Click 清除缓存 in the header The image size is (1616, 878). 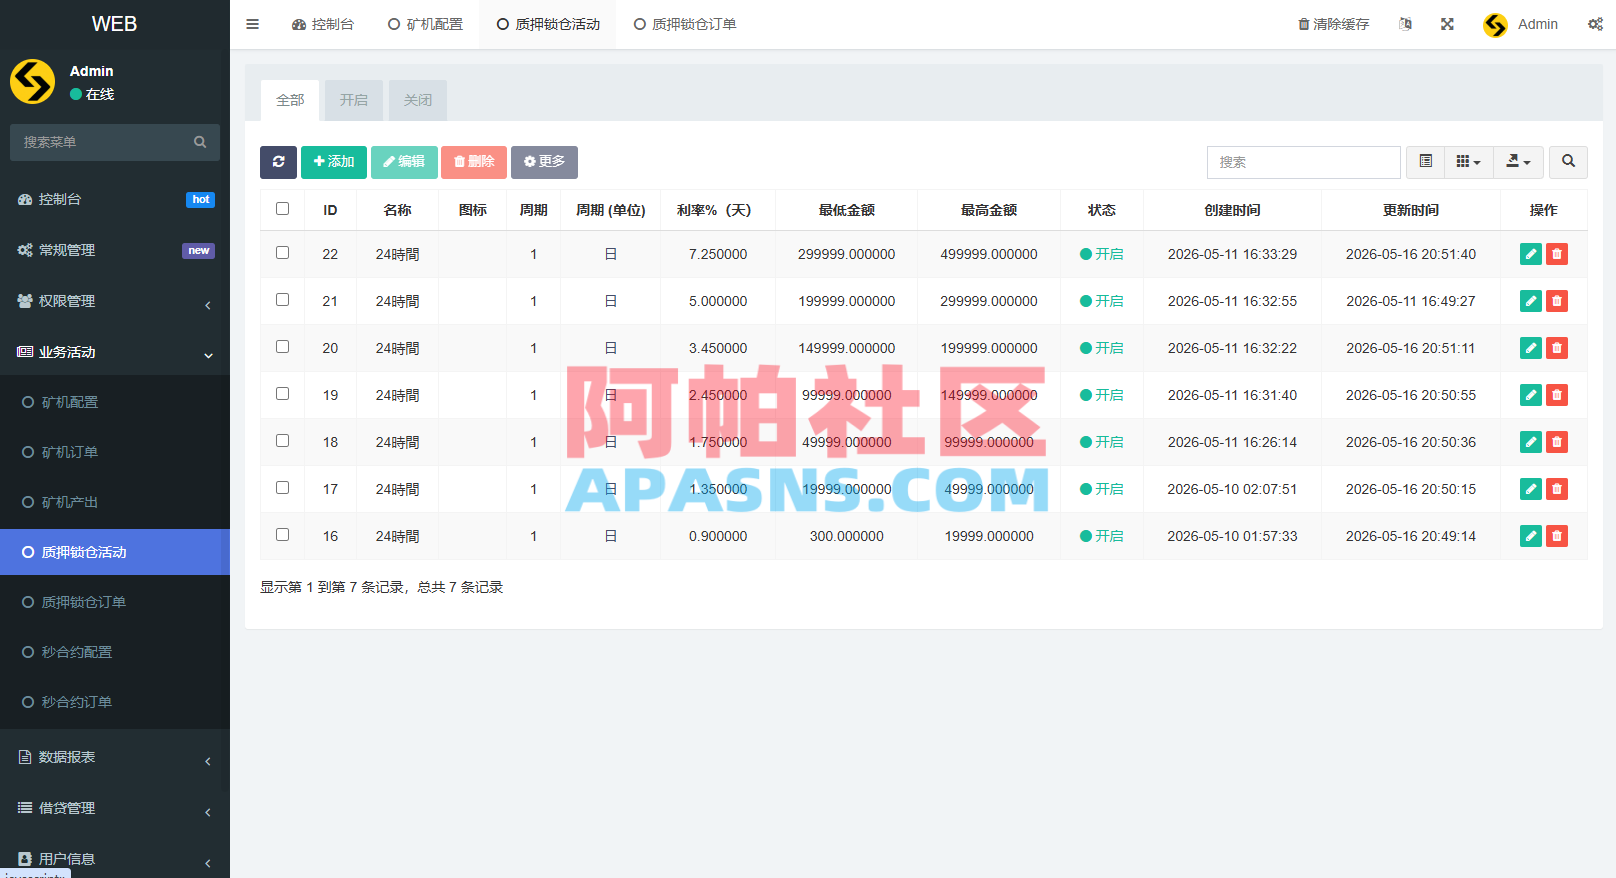point(1333,24)
